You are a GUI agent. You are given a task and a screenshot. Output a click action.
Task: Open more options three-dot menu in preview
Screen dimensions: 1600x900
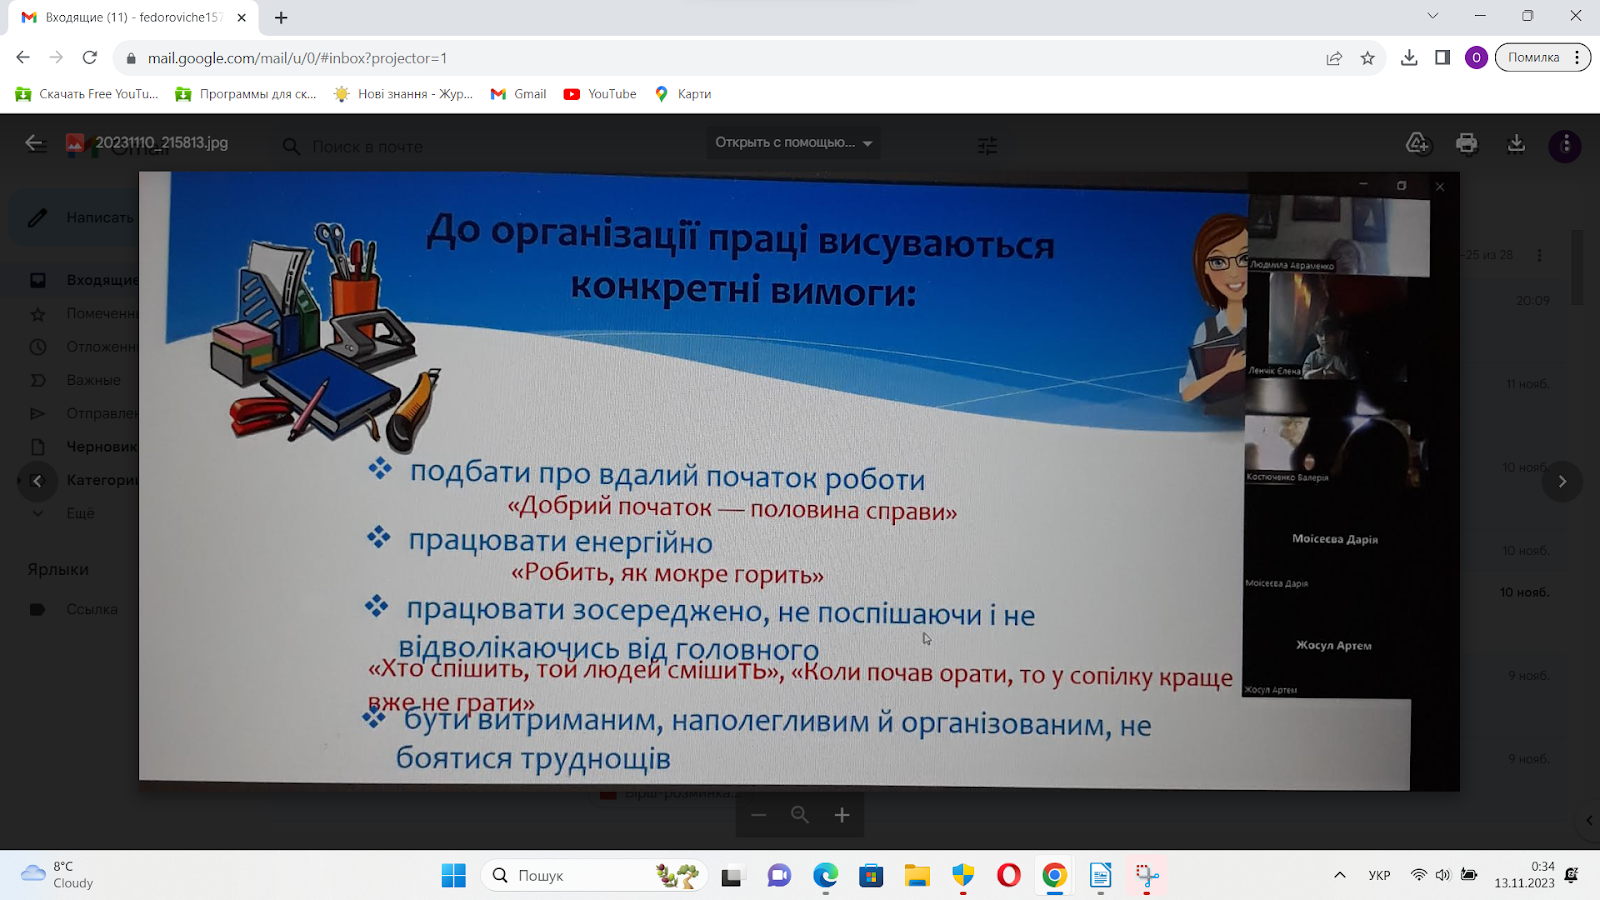[1565, 146]
